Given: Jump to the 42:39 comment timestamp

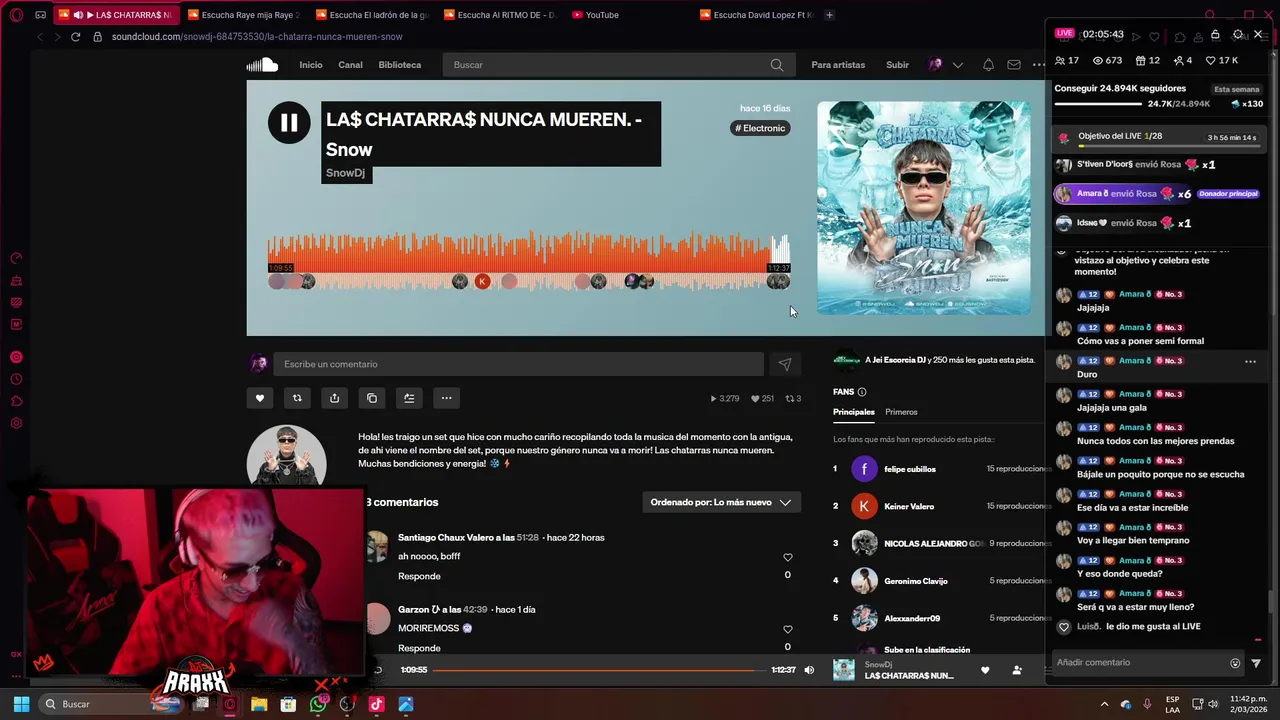Looking at the screenshot, I should (475, 610).
